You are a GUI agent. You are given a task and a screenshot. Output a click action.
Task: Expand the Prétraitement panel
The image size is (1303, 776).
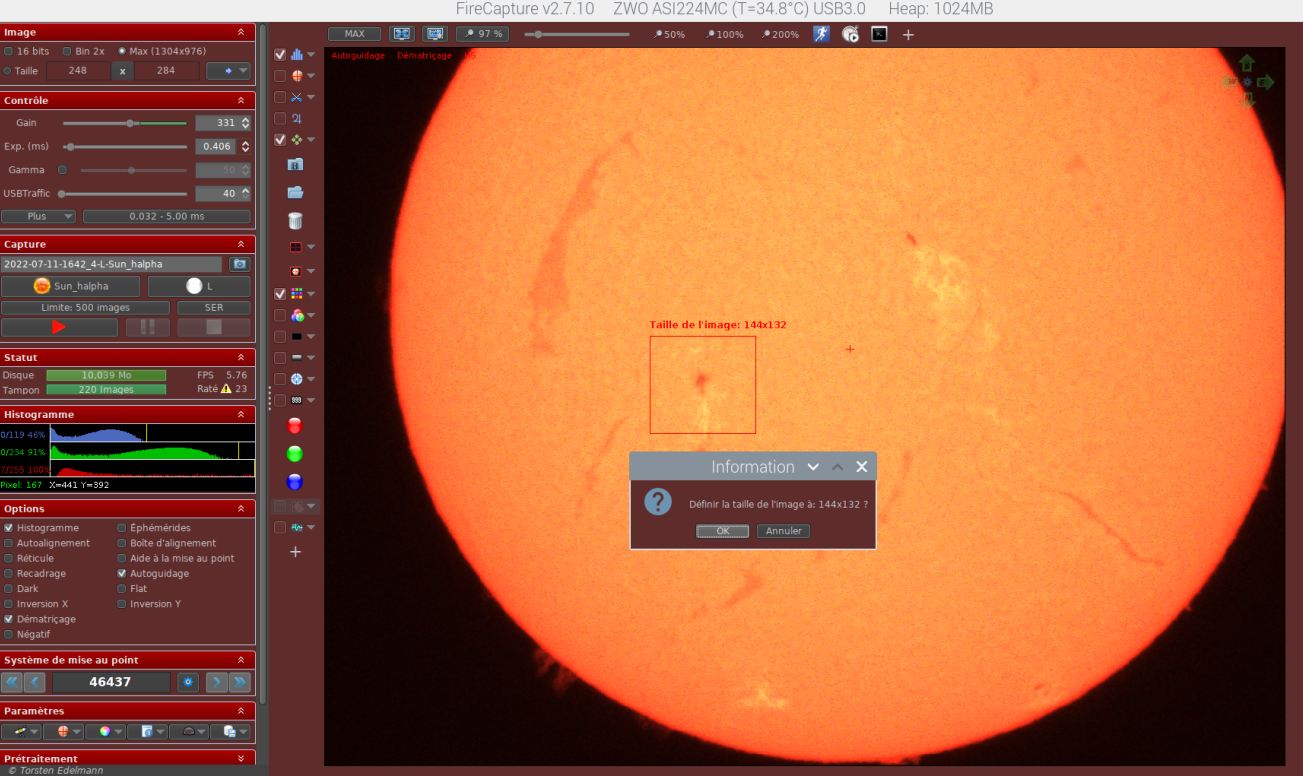[241, 759]
